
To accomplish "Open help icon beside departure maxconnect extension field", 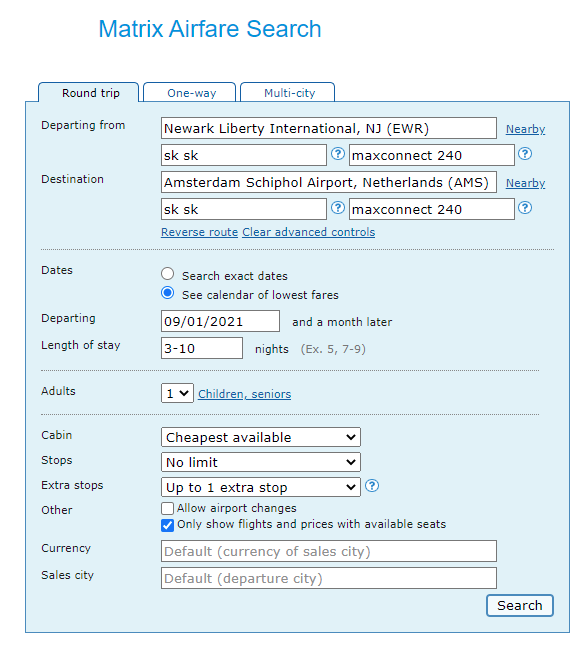I will 525,154.
